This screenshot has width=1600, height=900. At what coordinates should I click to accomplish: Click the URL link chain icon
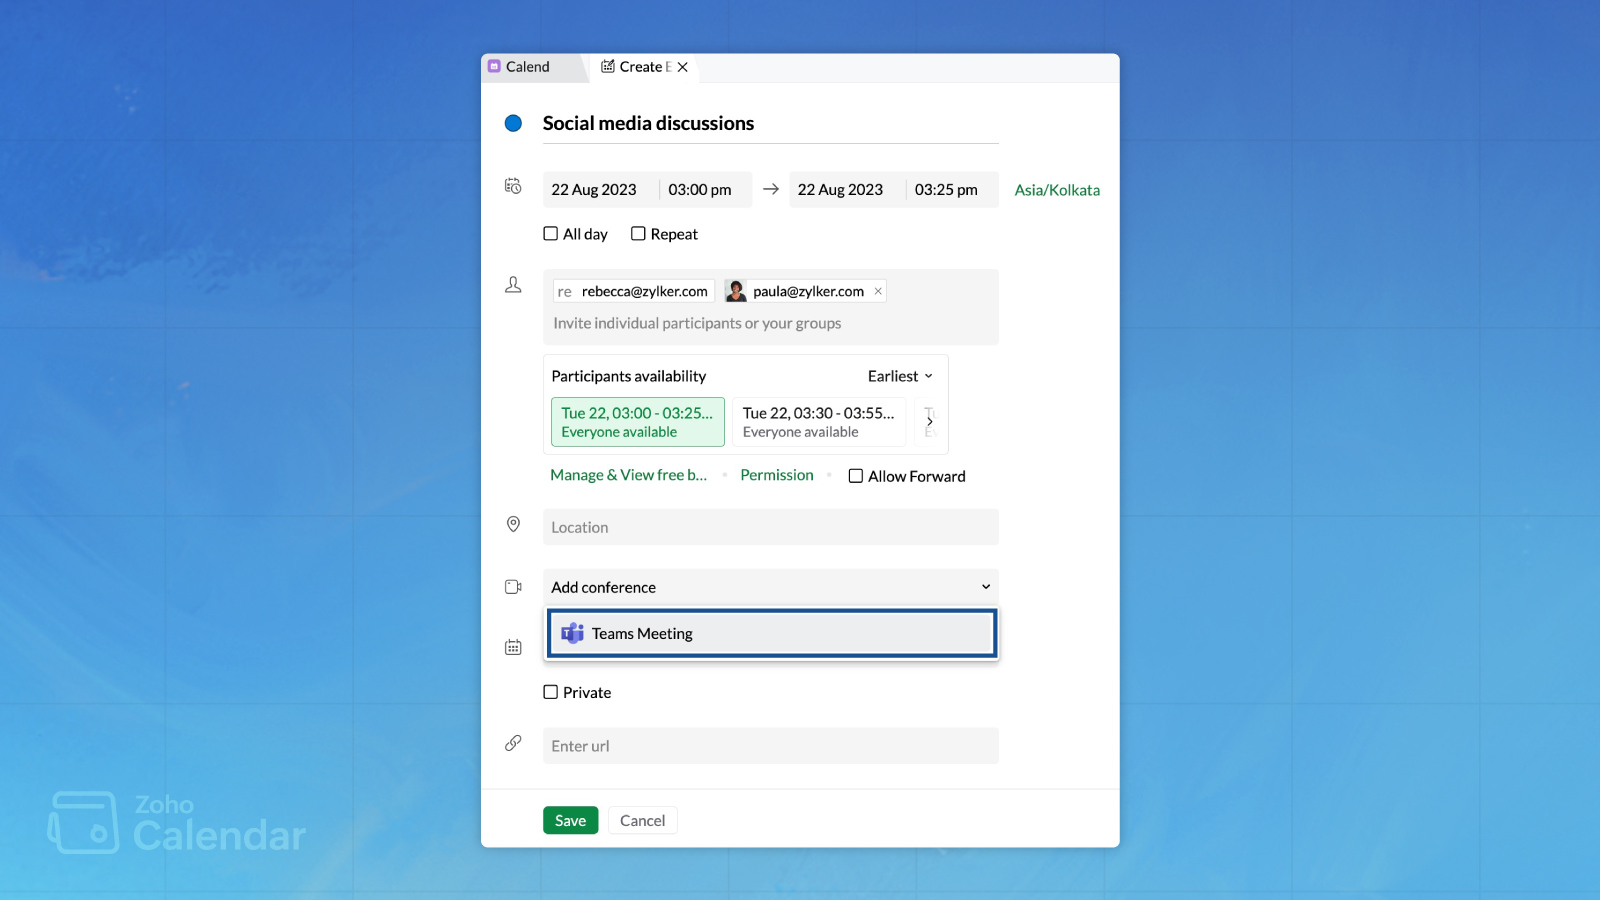[513, 743]
